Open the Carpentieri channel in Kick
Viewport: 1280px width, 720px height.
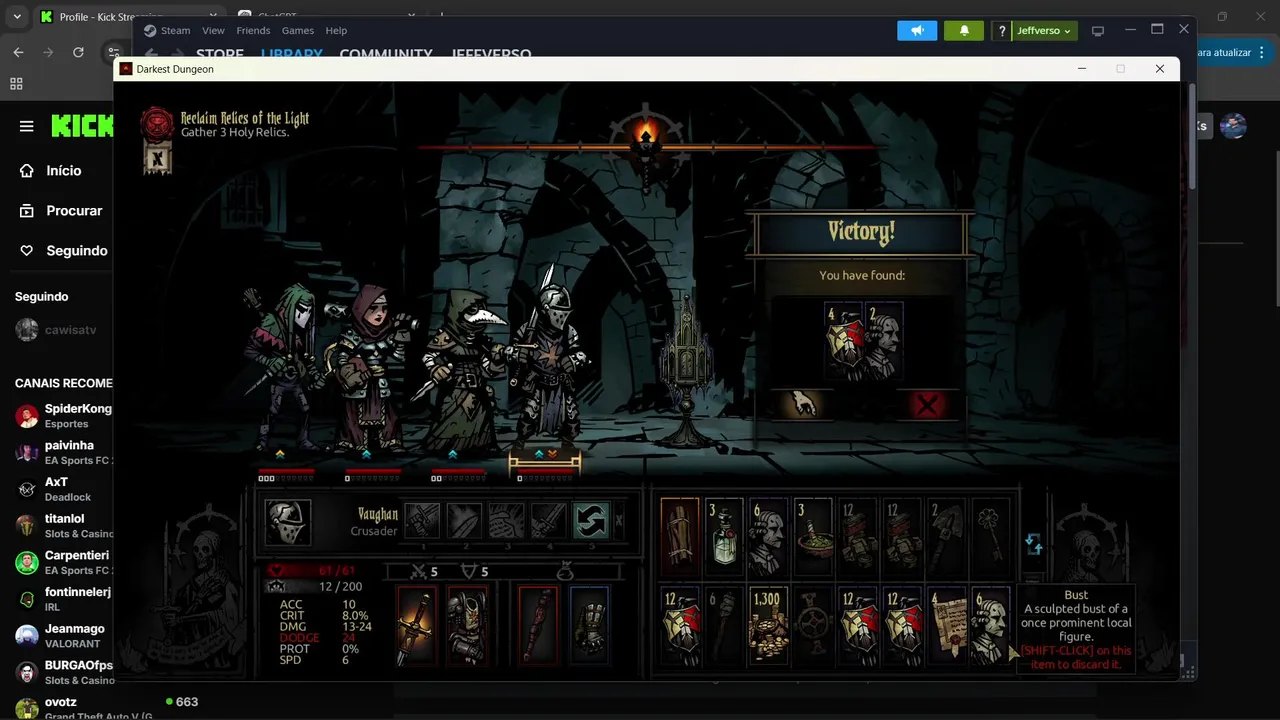[63, 562]
